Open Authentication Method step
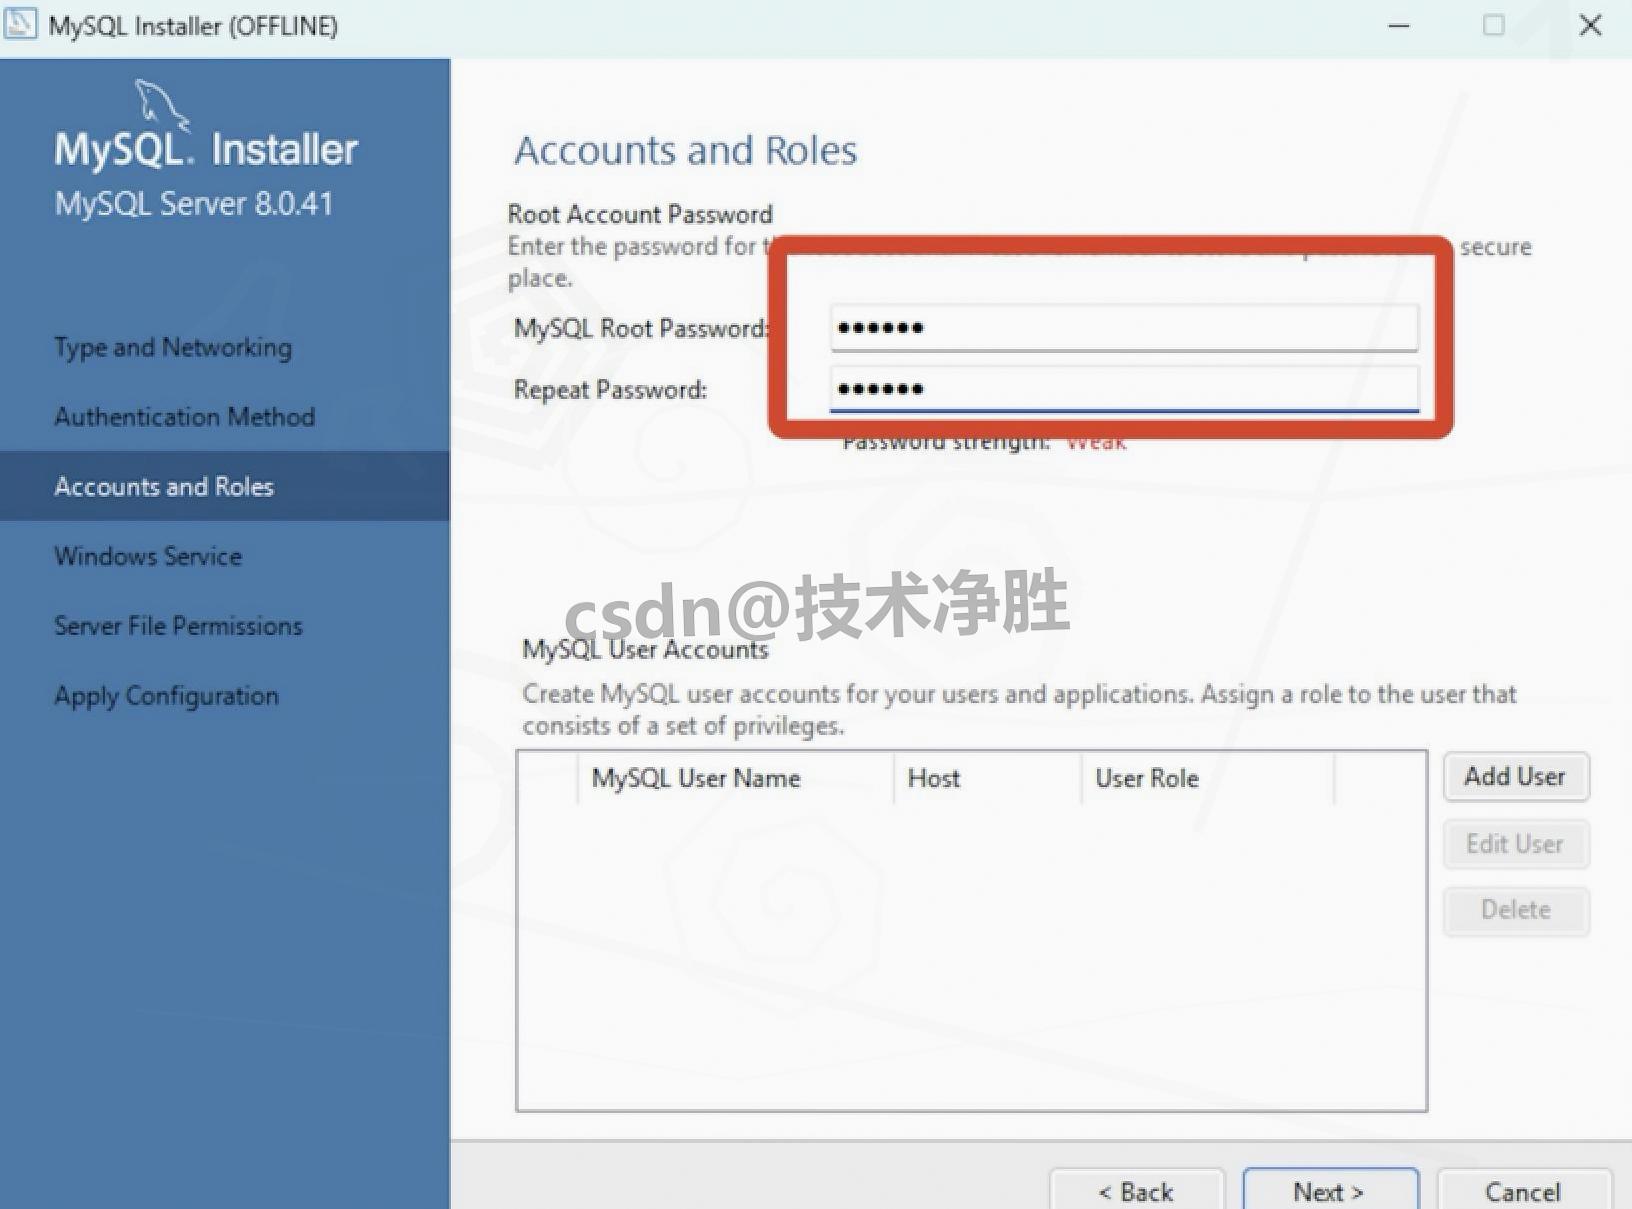Viewport: 1632px width, 1209px height. tap(185, 416)
